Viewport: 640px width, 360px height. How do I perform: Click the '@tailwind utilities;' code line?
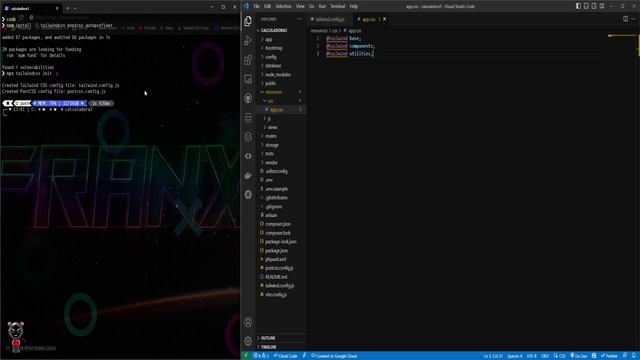(350, 53)
